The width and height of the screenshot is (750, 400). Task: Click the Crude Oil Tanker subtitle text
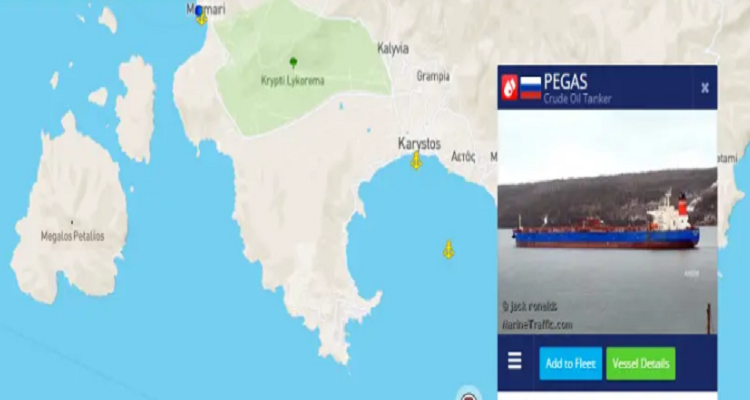point(577,99)
